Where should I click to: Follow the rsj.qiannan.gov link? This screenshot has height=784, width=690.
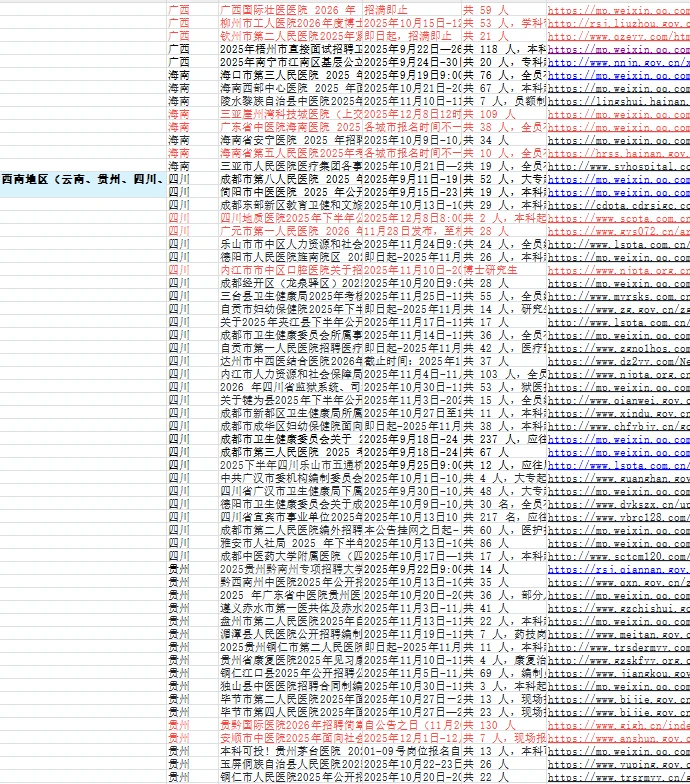618,569
